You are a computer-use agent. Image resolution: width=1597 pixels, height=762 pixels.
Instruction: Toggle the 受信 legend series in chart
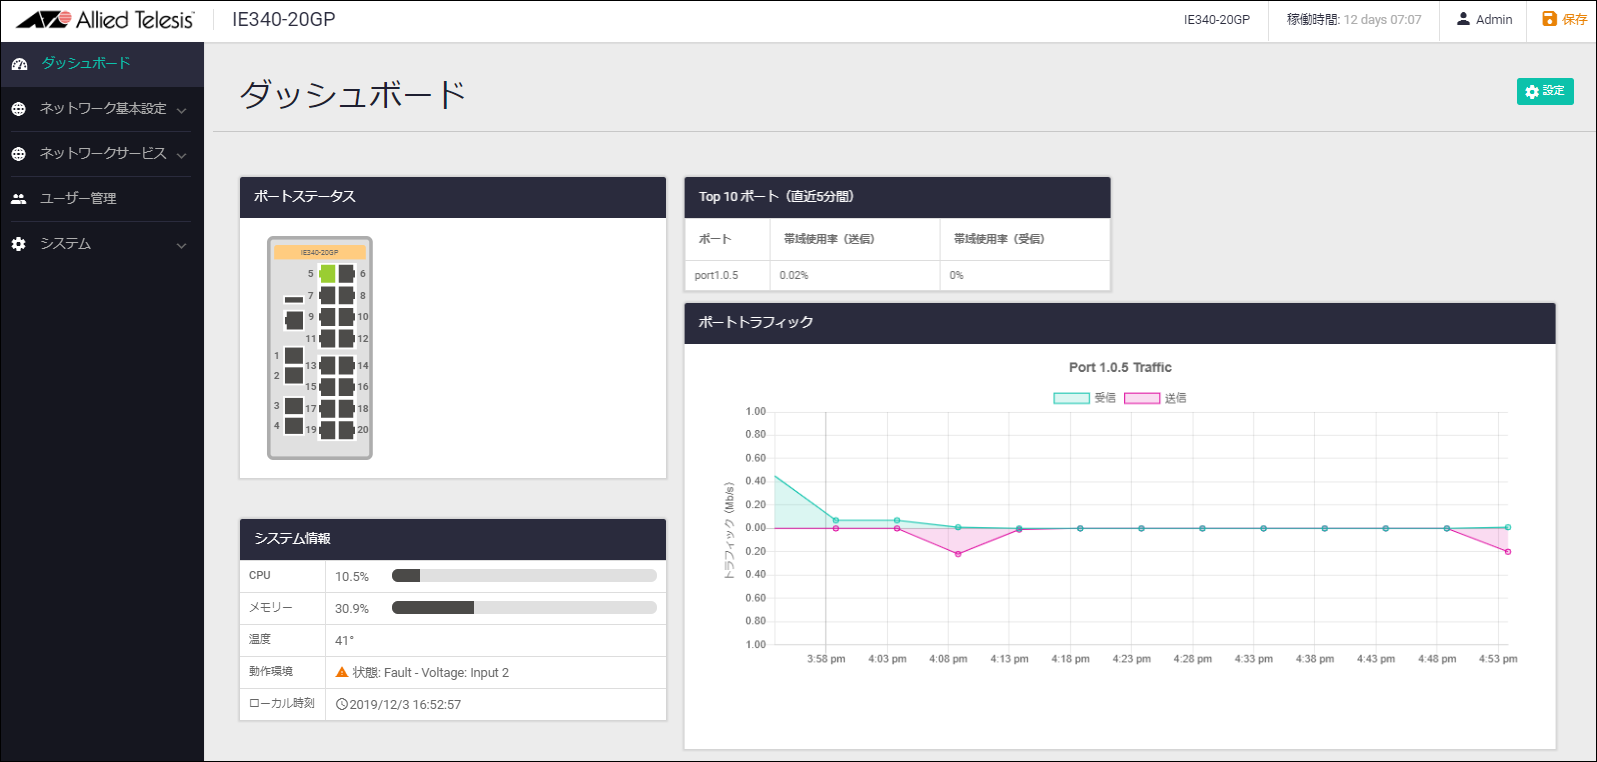[x=1071, y=398]
